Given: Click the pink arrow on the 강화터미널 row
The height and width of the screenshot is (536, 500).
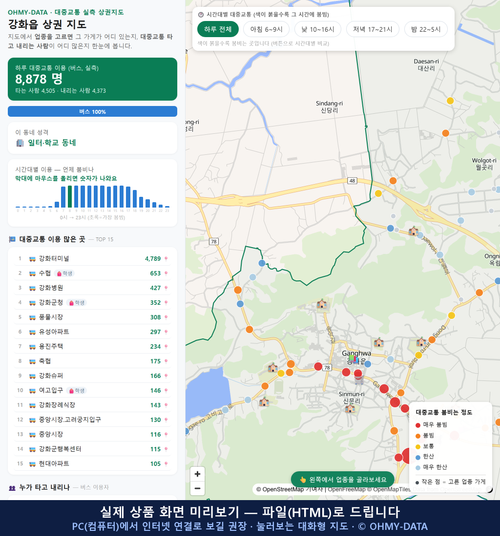Looking at the screenshot, I should click(166, 258).
